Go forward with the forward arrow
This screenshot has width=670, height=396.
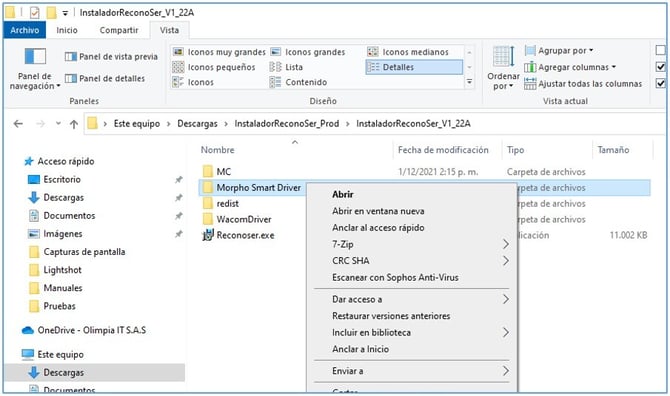pos(41,124)
